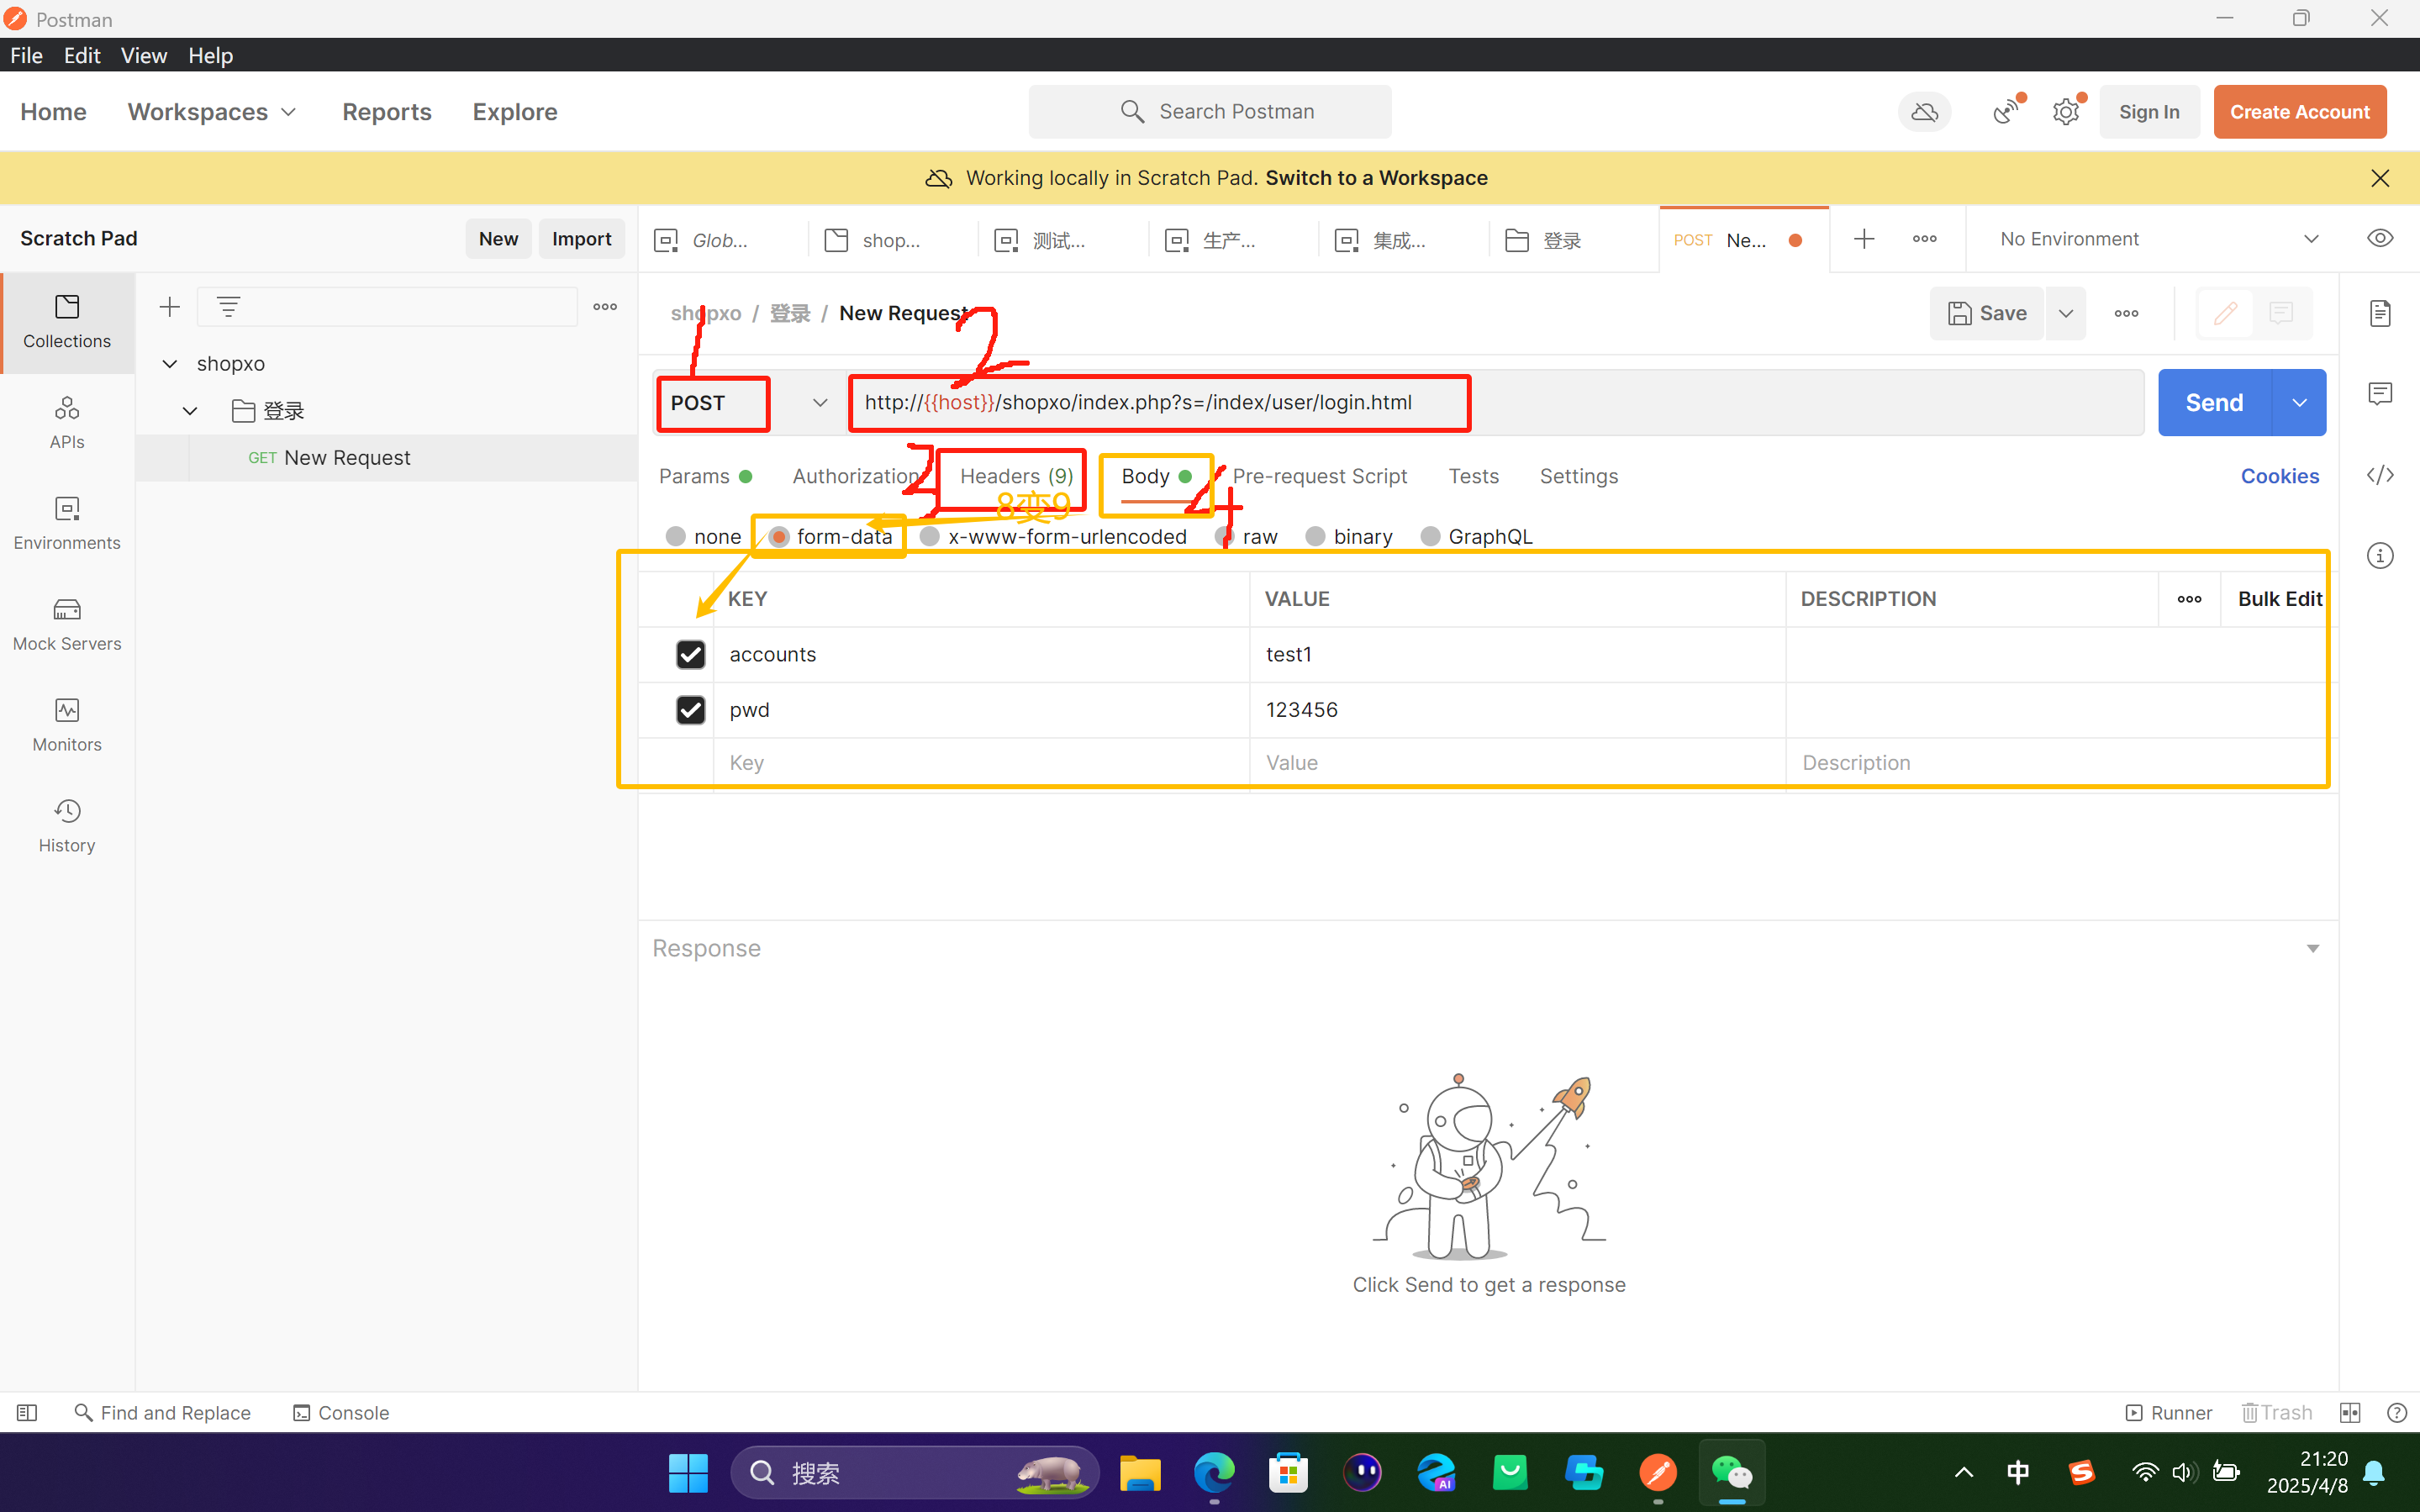Viewport: 2420px width, 1512px height.
Task: Click the empty Key input field
Action: click(x=980, y=763)
